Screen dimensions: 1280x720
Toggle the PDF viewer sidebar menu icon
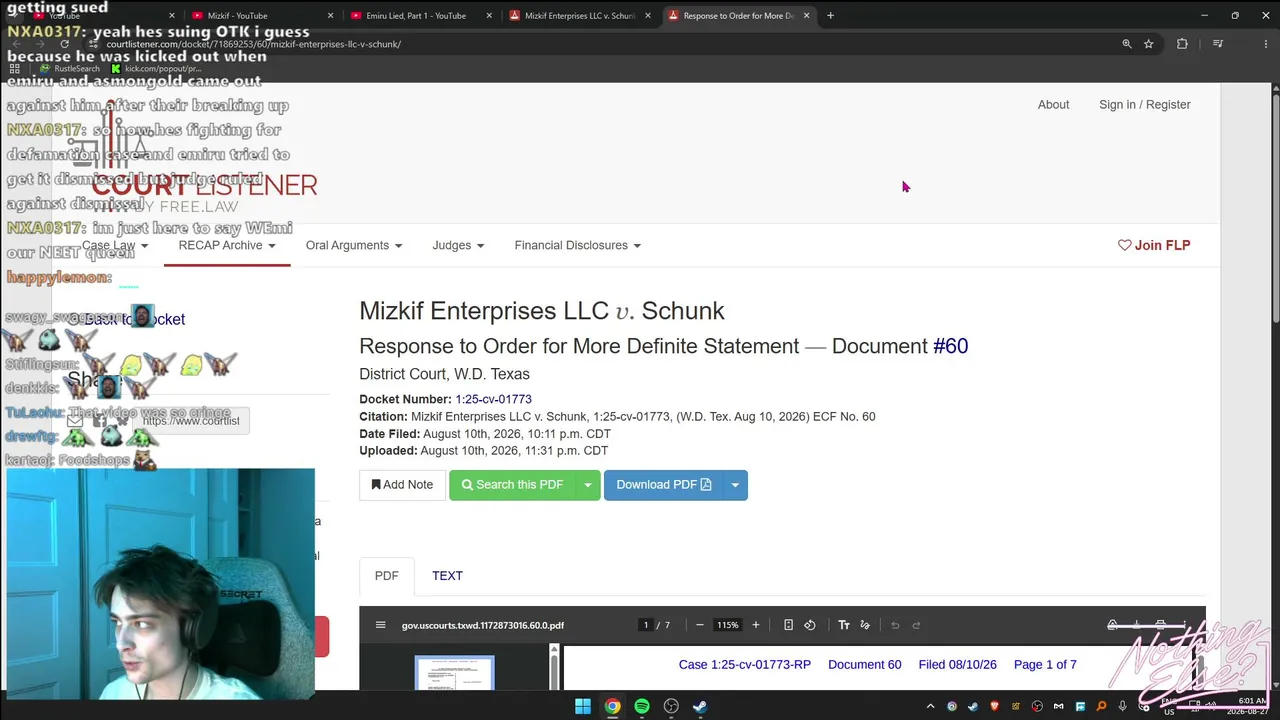(x=380, y=625)
